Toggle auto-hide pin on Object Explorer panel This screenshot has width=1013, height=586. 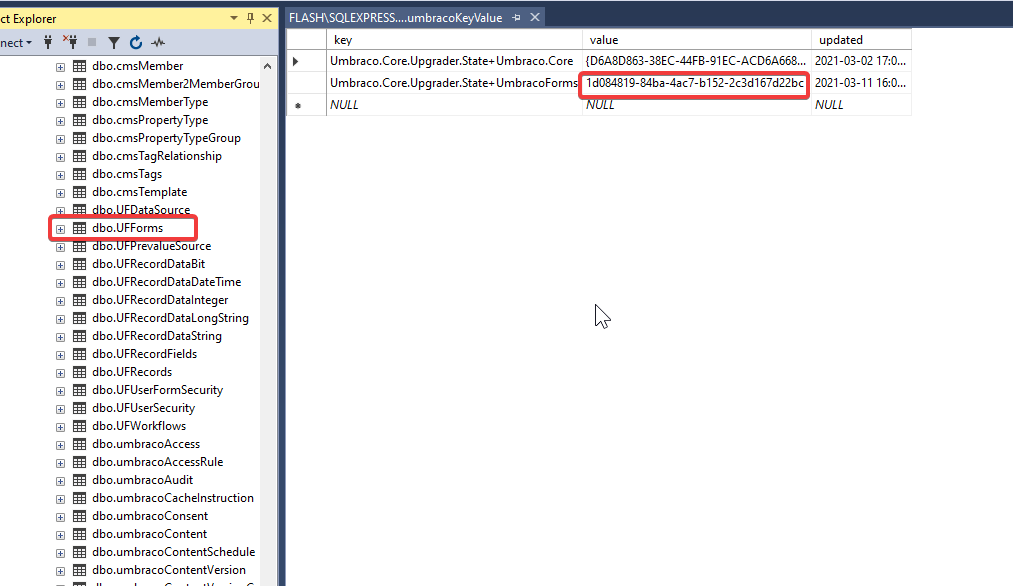(249, 17)
